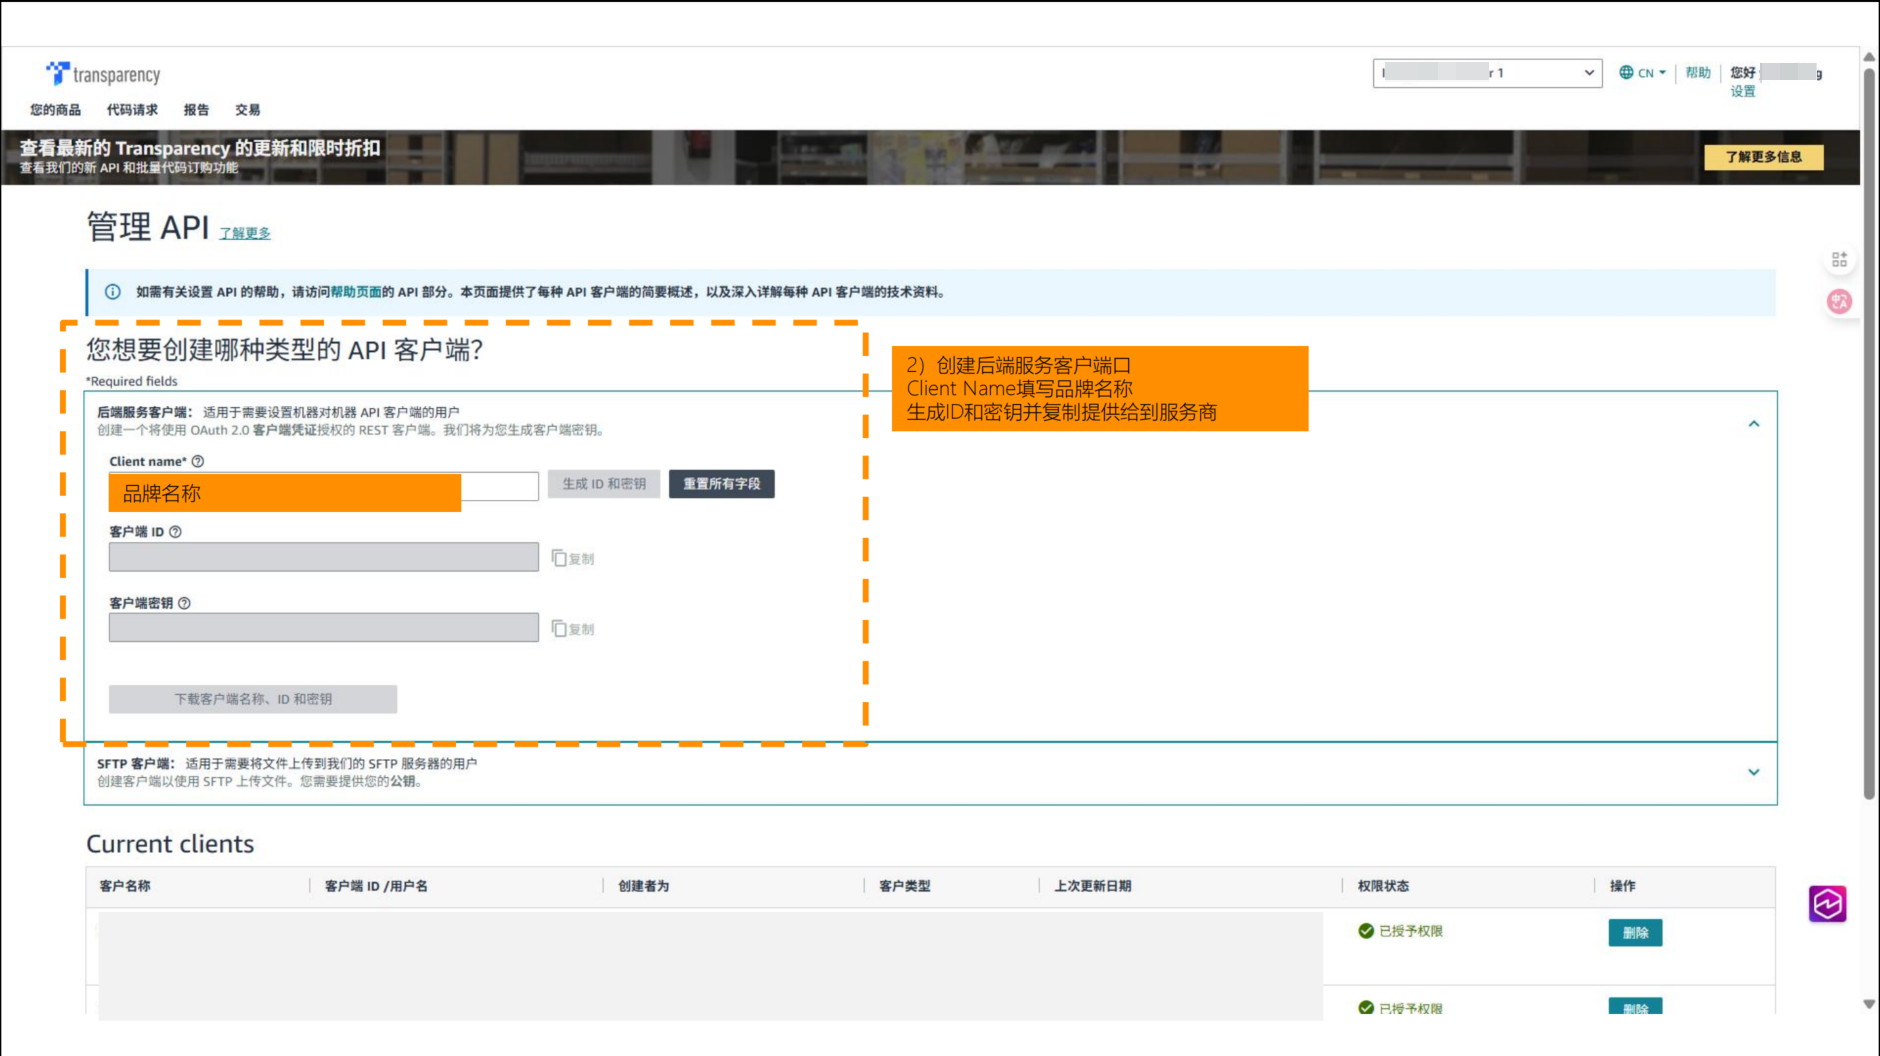Click the Transparency logo
The width and height of the screenshot is (1880, 1056).
tap(103, 74)
